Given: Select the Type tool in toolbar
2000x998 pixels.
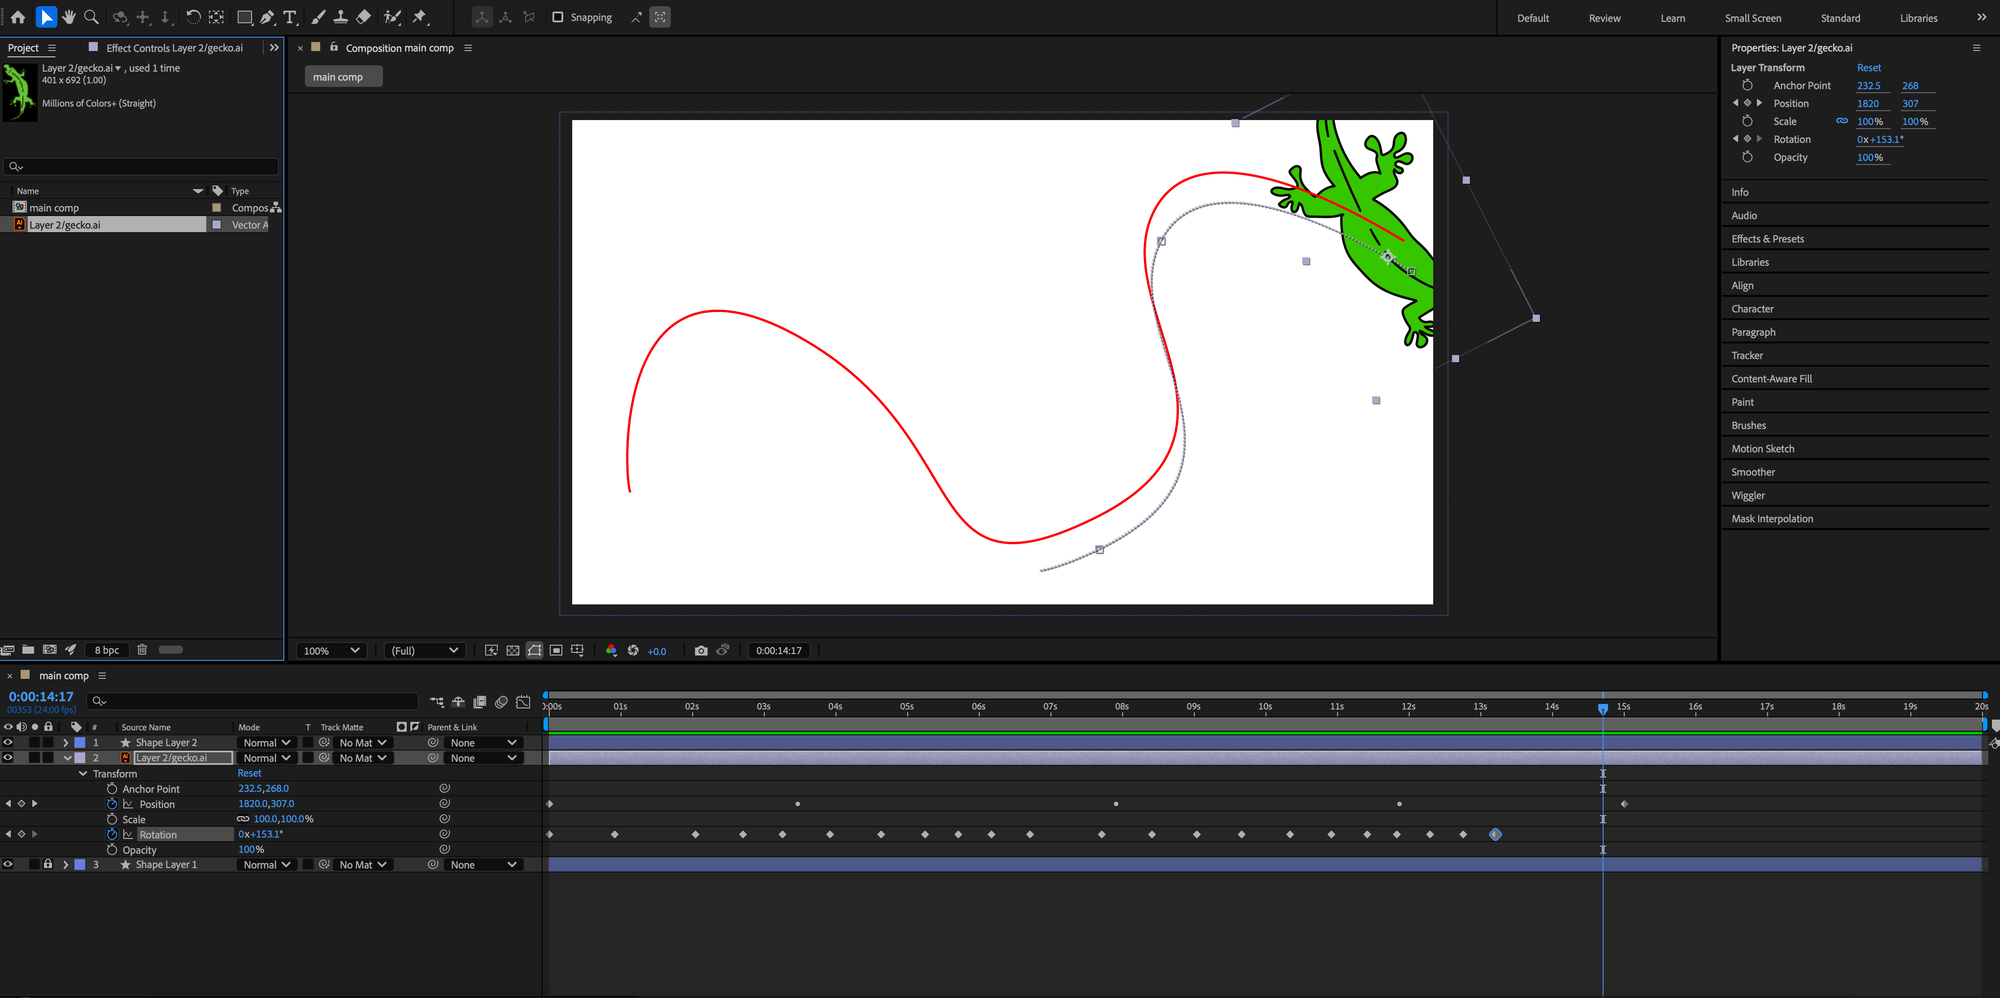Looking at the screenshot, I should [x=290, y=17].
